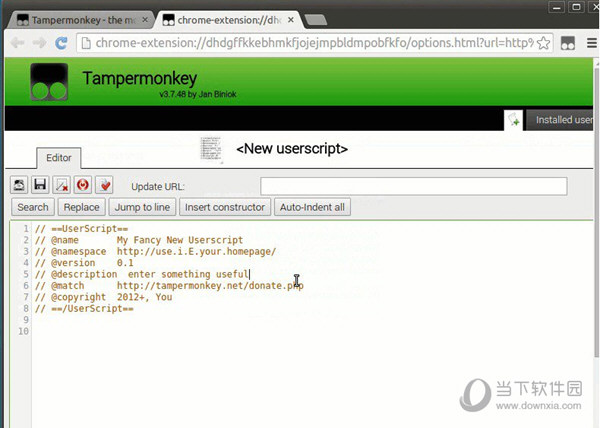
Task: Click the '// ==/UserScript==' line
Action: [84, 309]
